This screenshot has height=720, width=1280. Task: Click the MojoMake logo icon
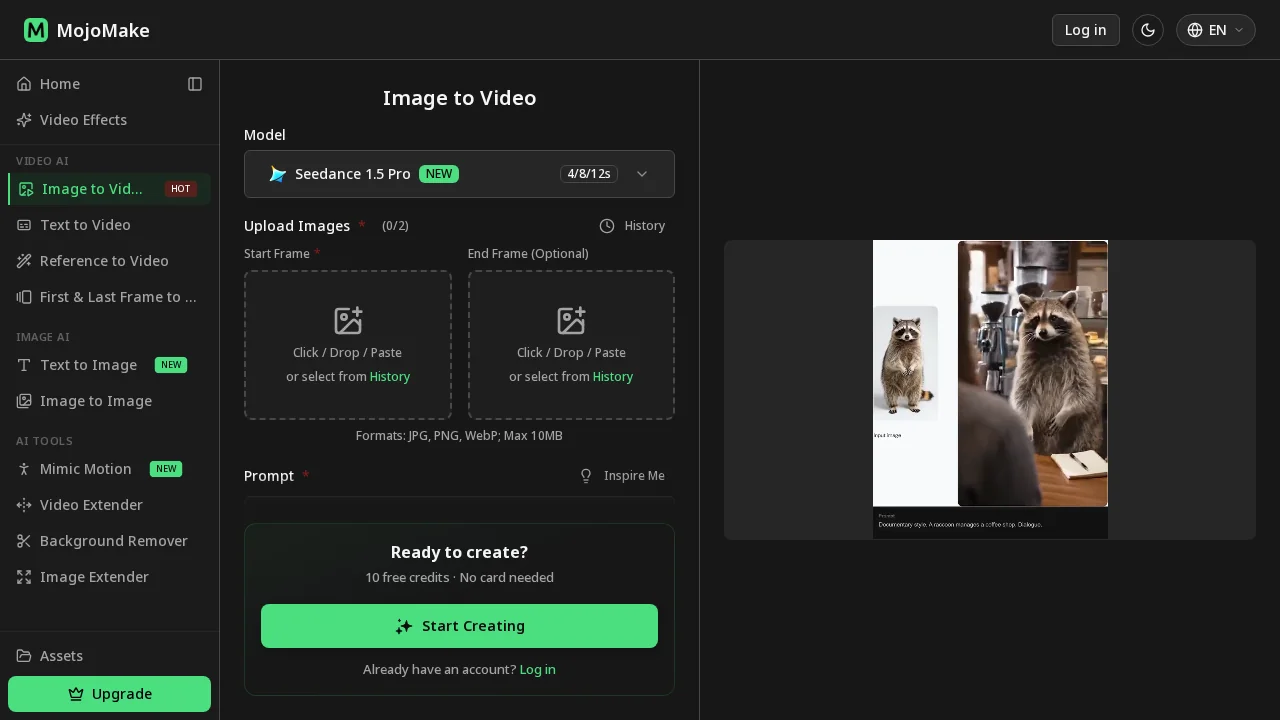point(36,30)
